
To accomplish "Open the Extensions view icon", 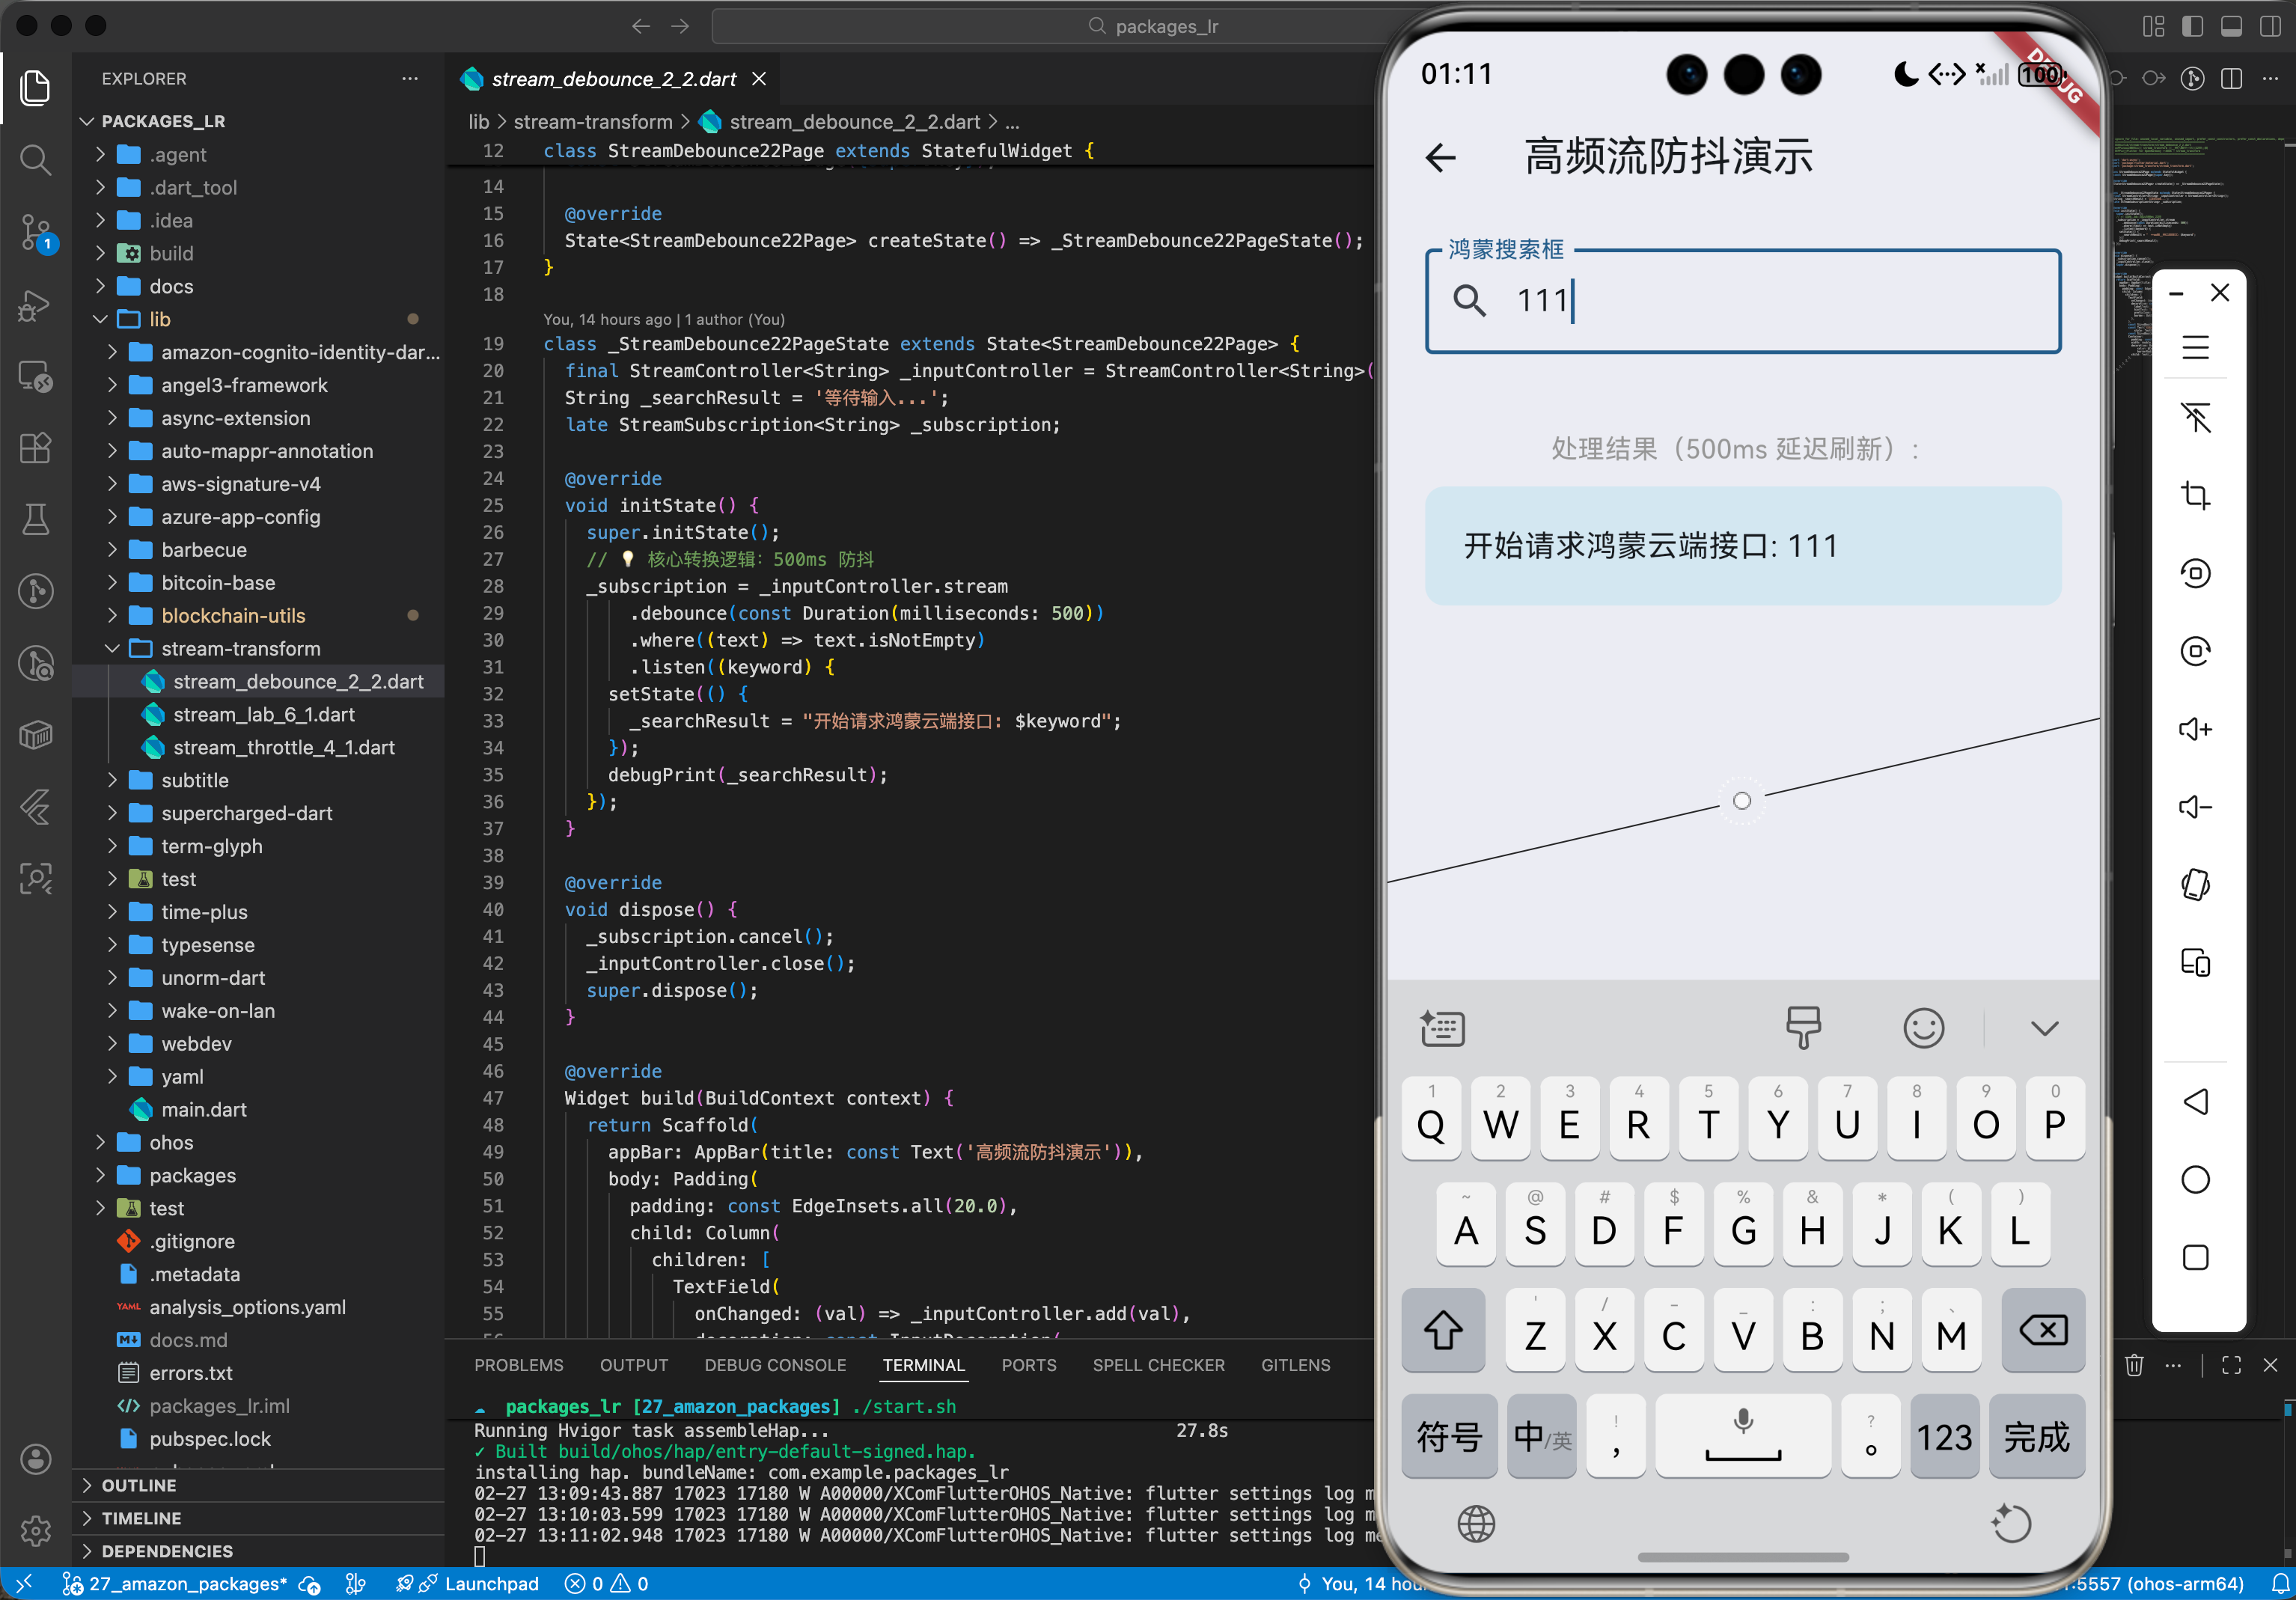I will (35, 448).
